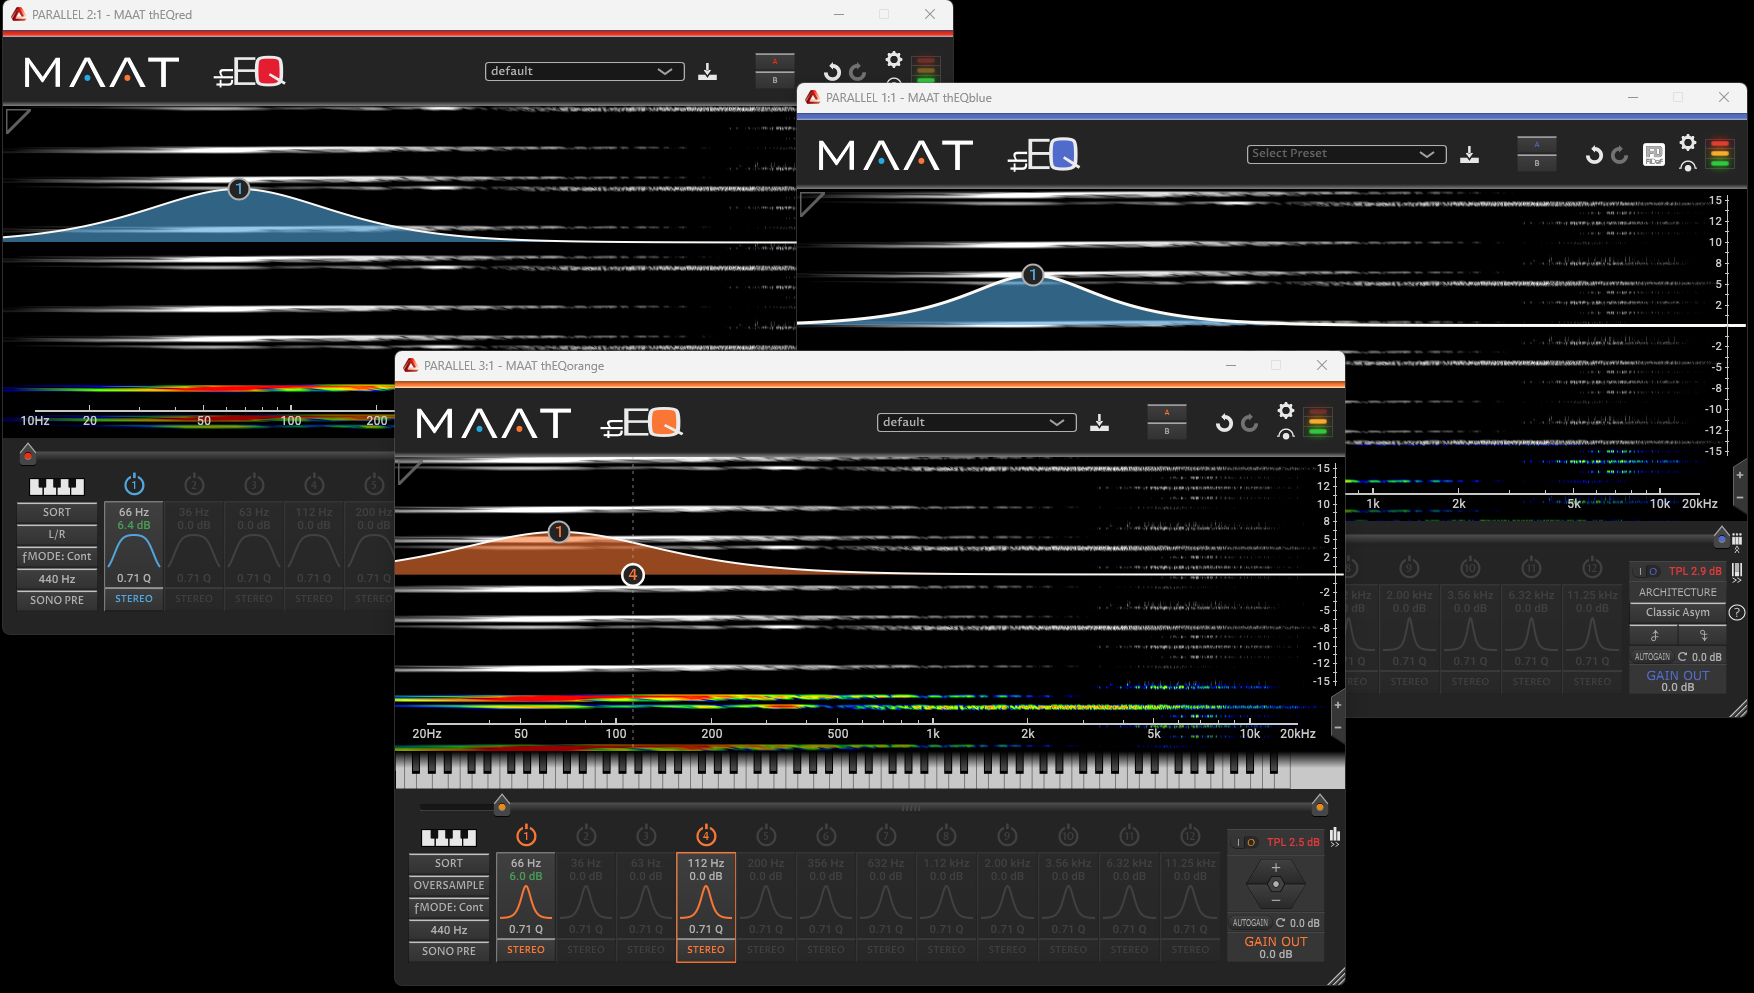
Task: Toggle band 4 power in thEQorange
Action: click(x=706, y=835)
